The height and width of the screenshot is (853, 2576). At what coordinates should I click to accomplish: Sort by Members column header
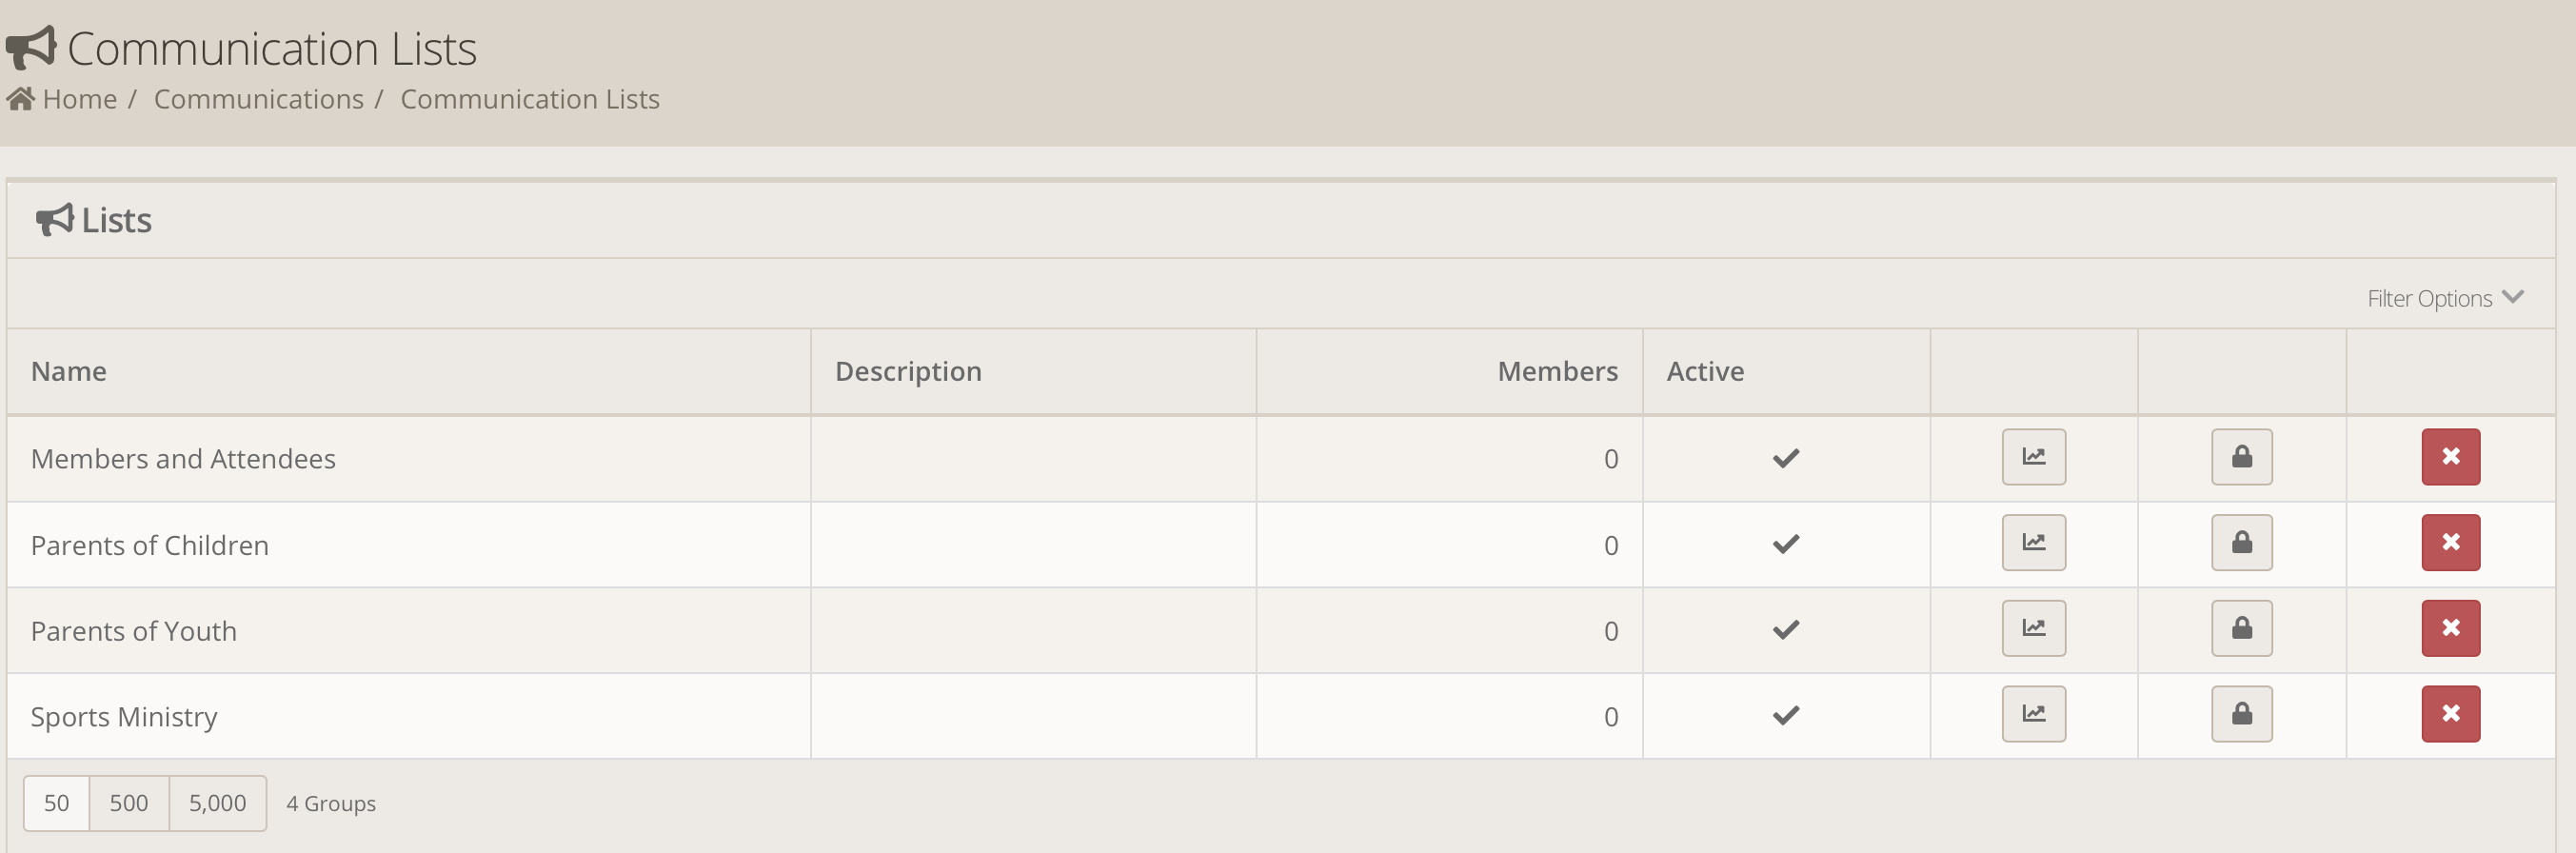1556,372
